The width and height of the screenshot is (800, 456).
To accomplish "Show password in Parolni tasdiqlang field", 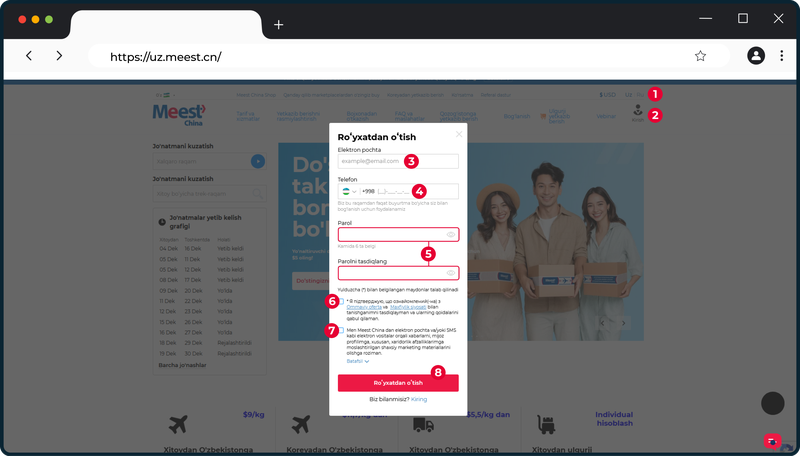I will [x=451, y=273].
